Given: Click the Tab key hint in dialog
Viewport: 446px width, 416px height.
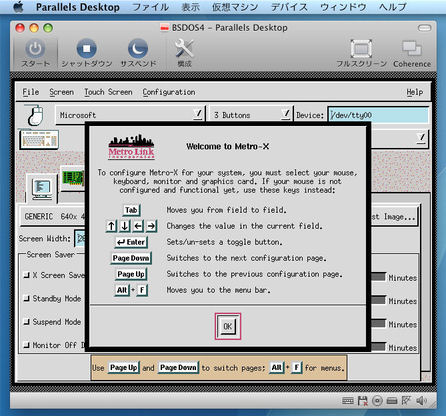Looking at the screenshot, I should pyautogui.click(x=131, y=210).
